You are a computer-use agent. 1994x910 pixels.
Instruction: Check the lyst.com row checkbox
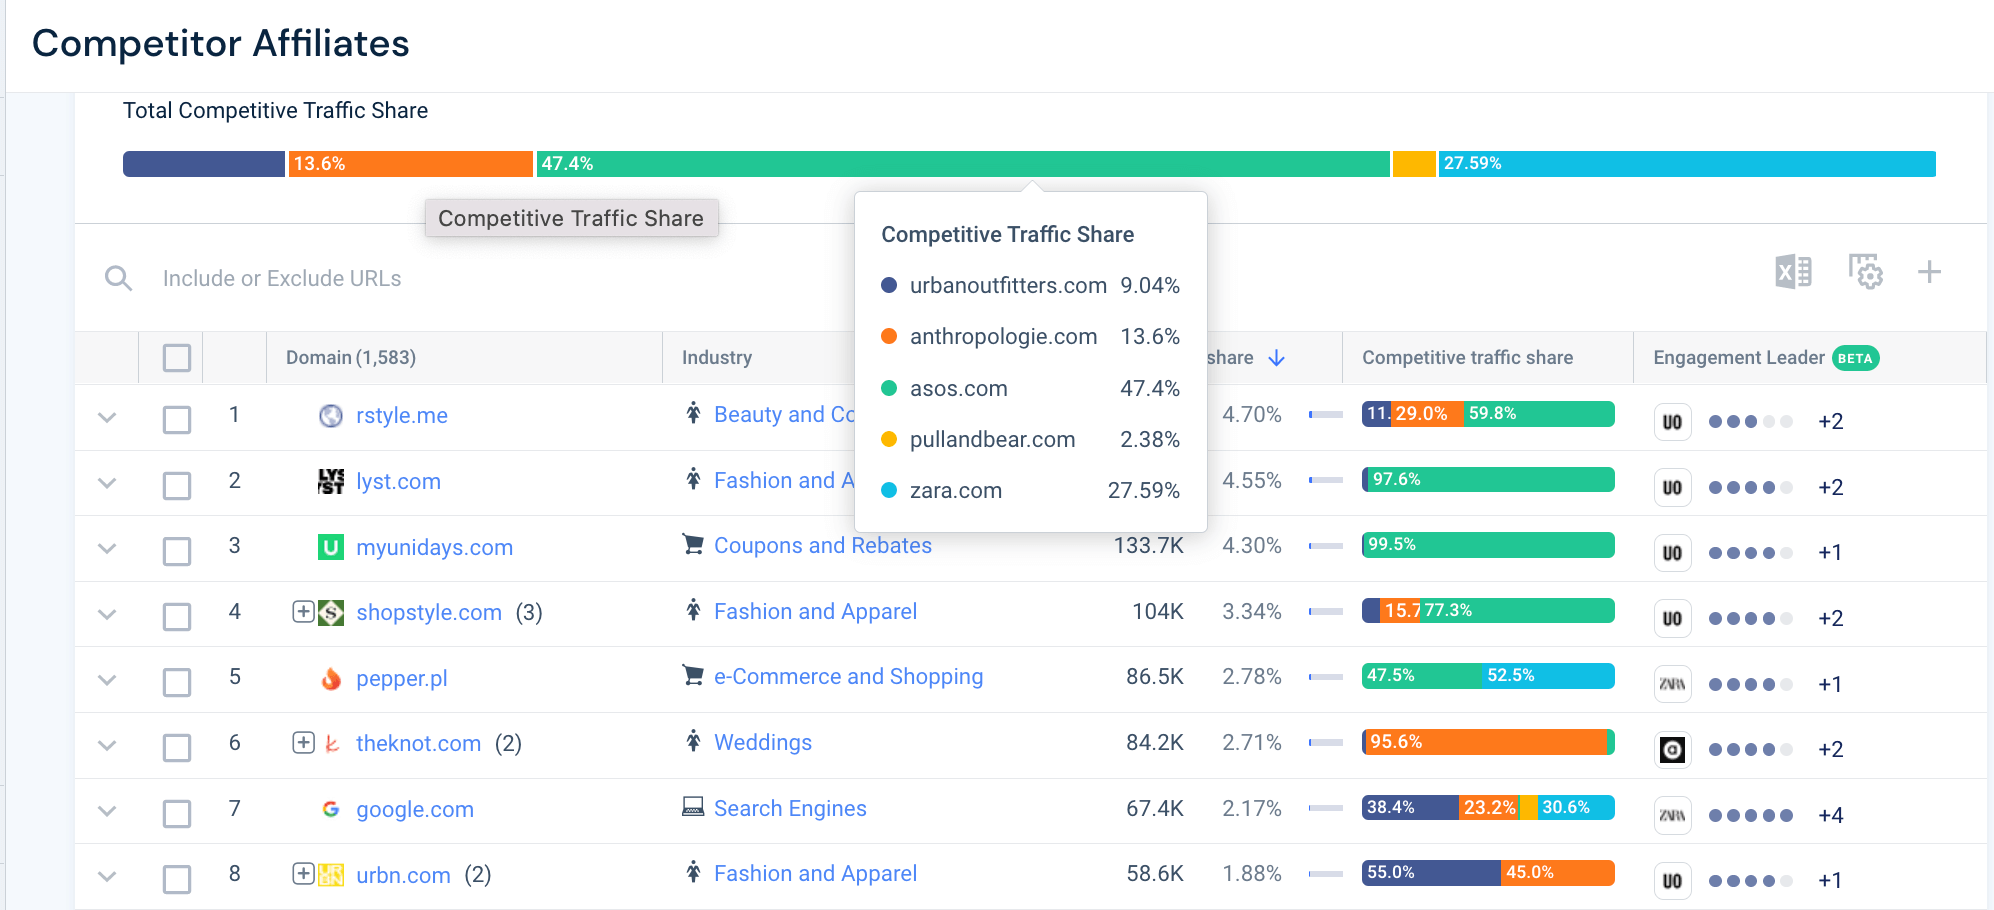click(177, 485)
